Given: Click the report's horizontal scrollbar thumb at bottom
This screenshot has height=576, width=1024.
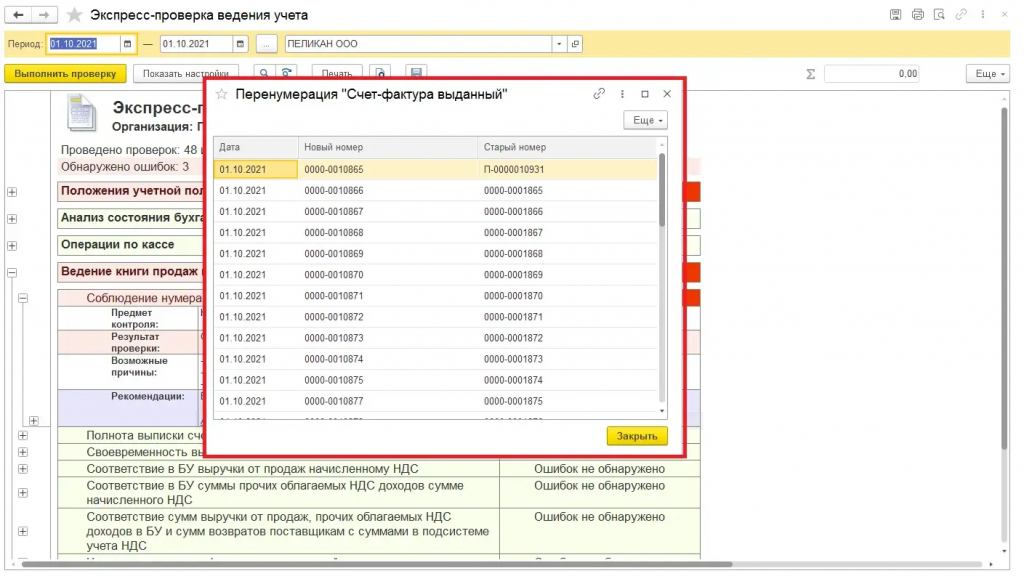Looking at the screenshot, I should [377, 564].
